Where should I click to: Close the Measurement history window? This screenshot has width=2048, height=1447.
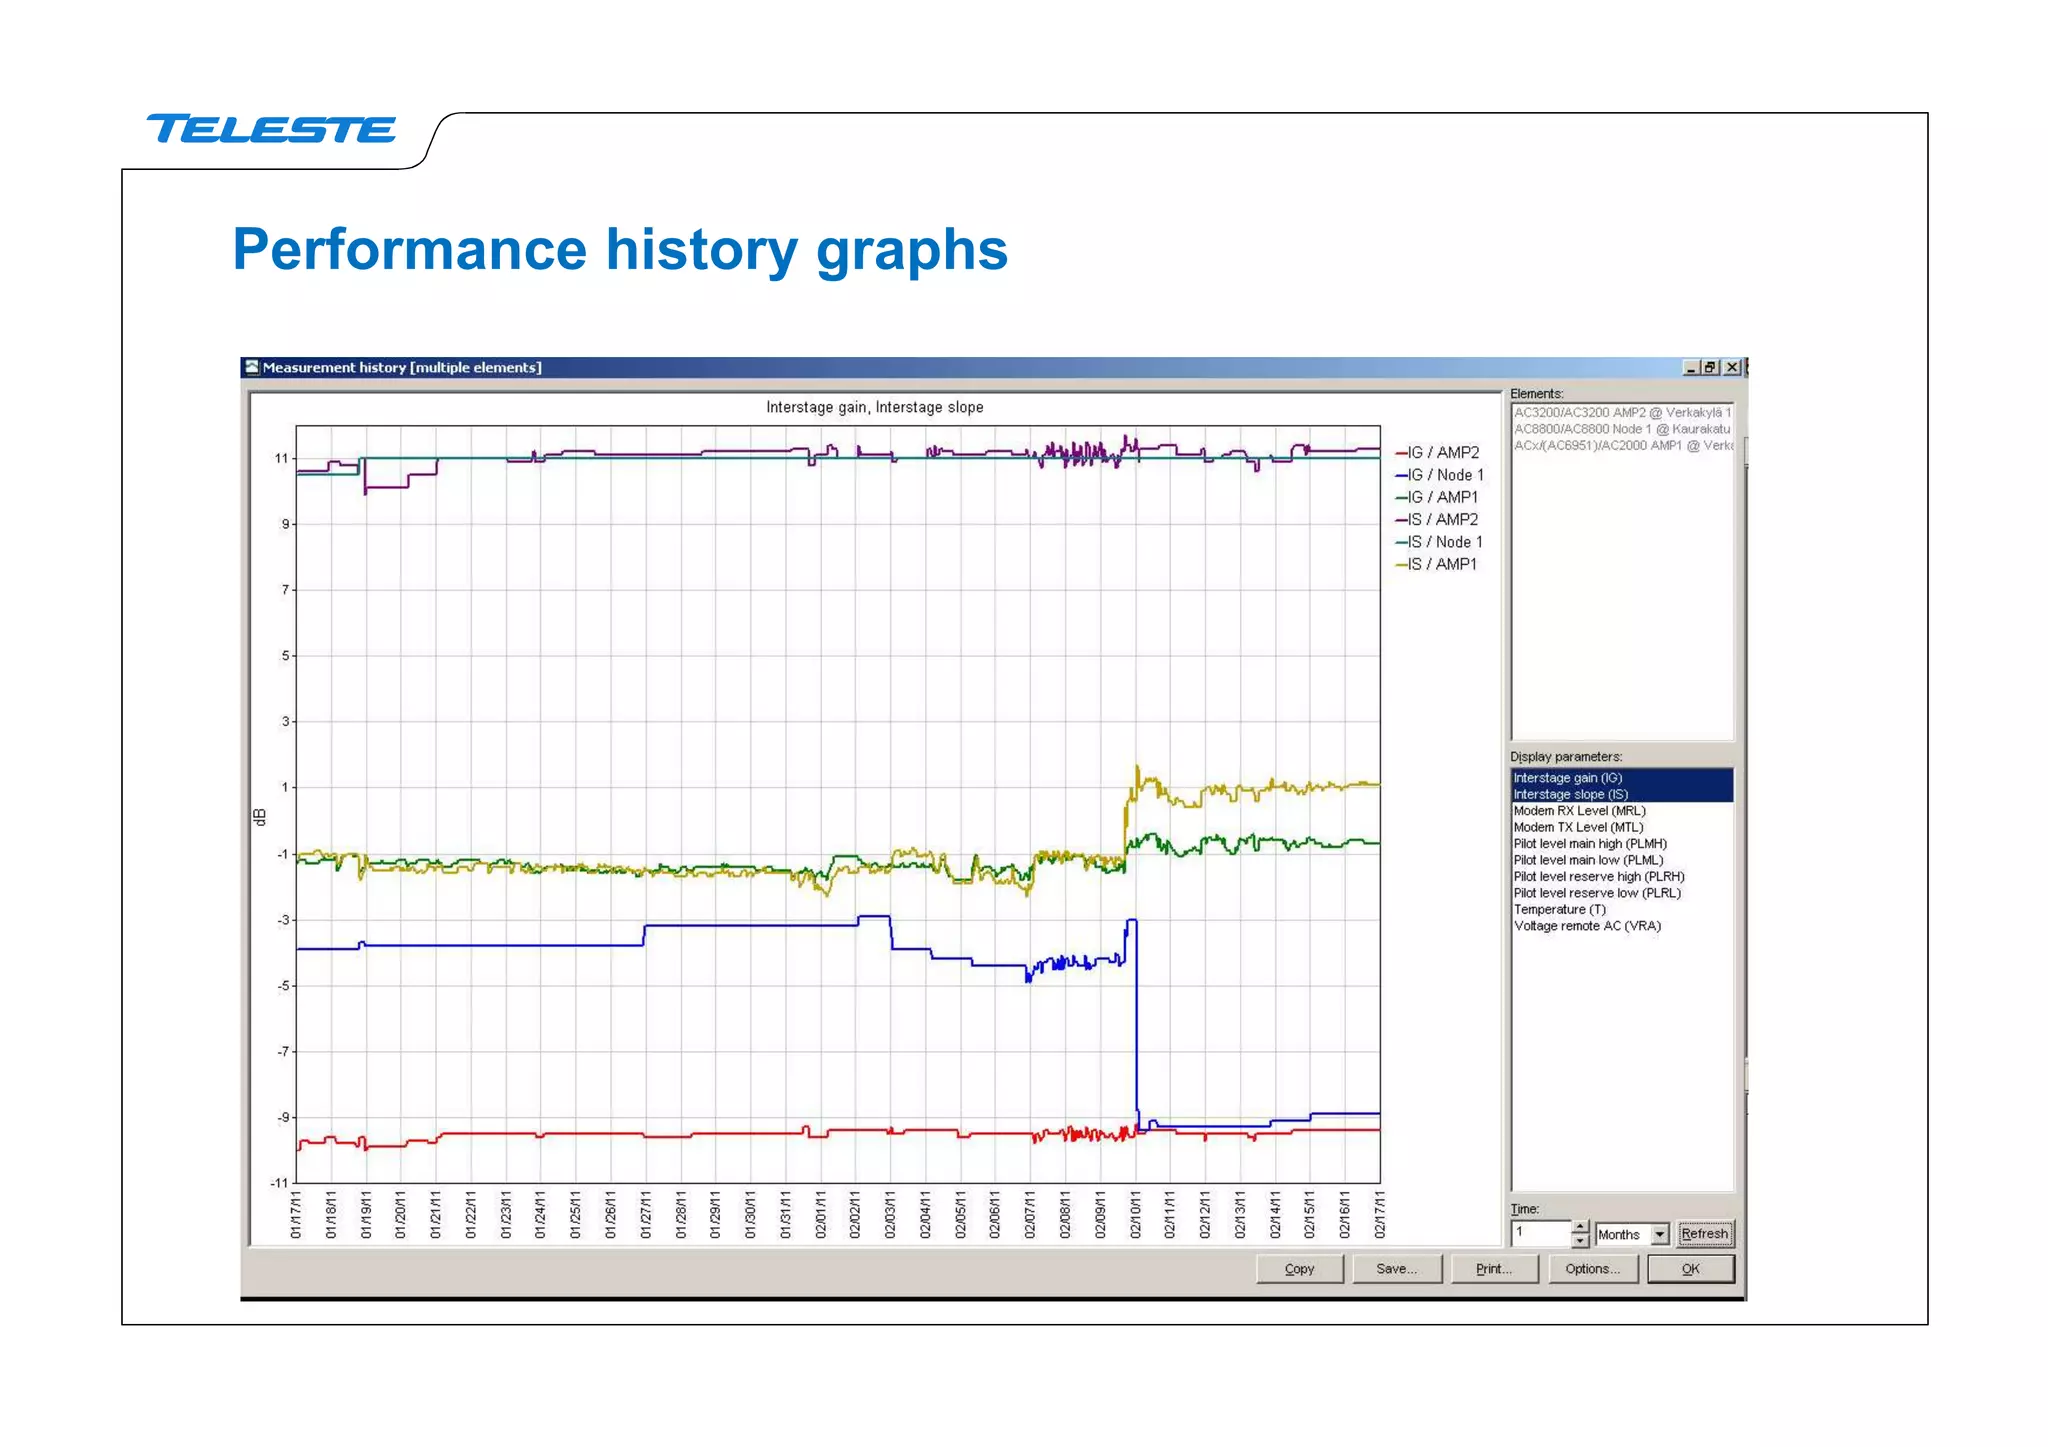(1732, 367)
